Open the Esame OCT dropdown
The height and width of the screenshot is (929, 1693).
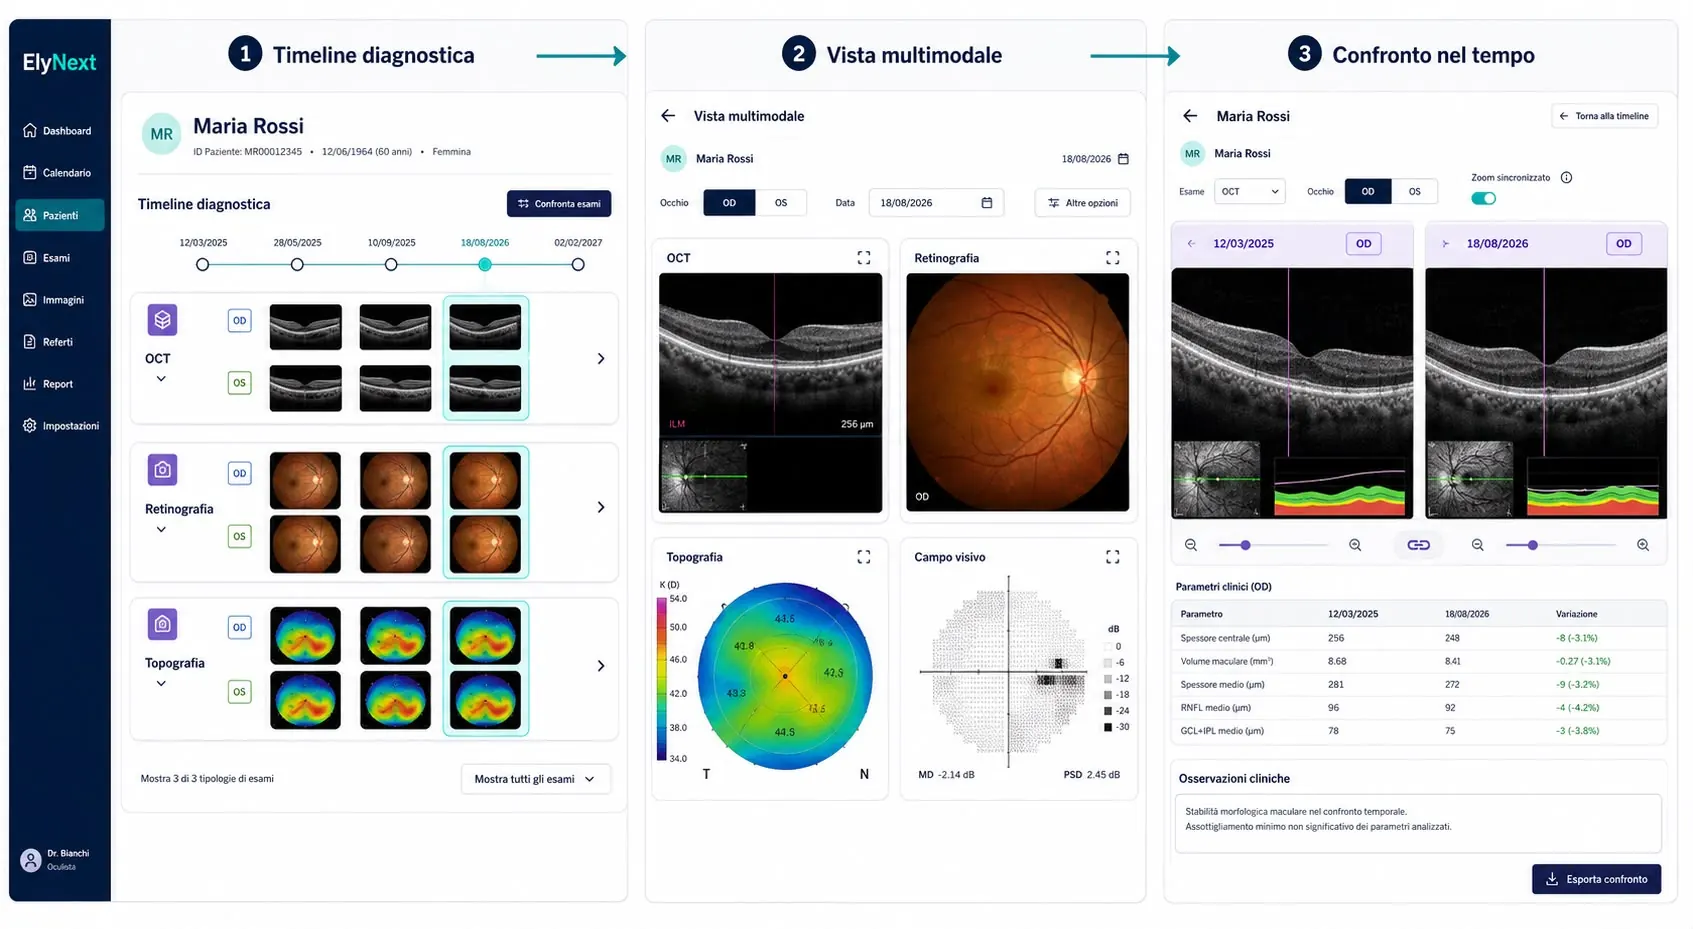pos(1249,191)
